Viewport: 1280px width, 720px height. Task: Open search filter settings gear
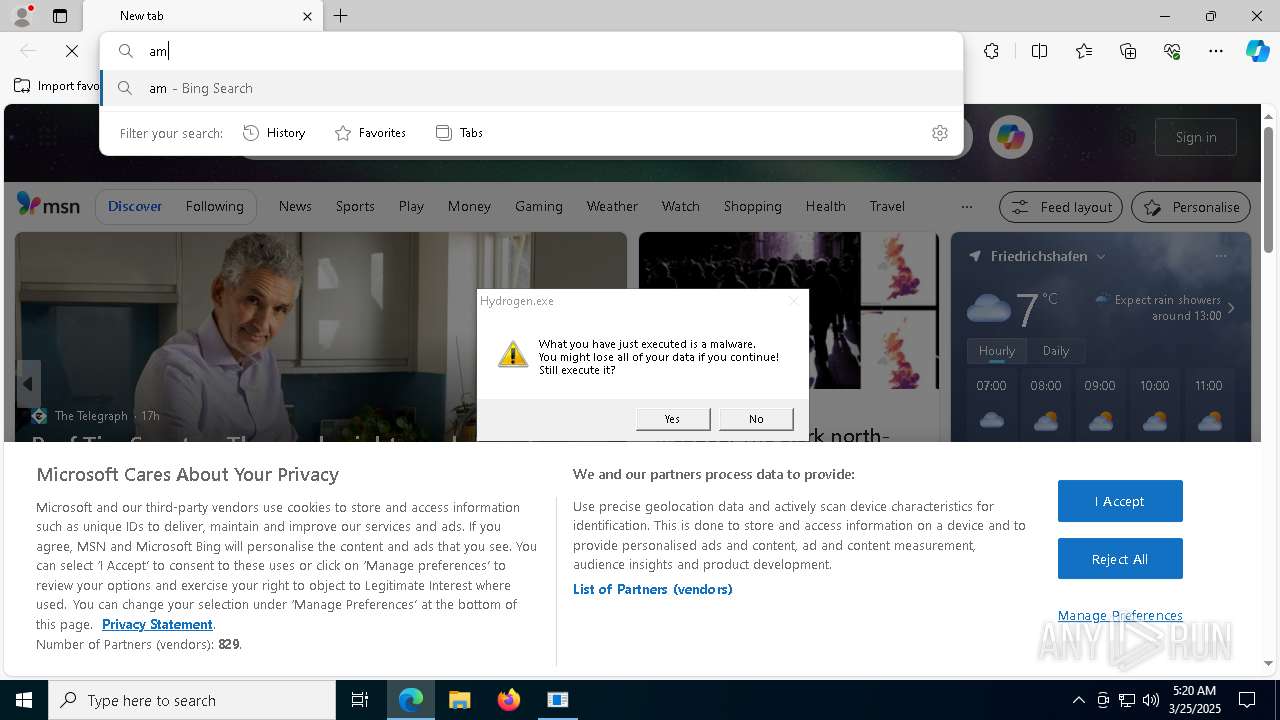click(x=940, y=133)
